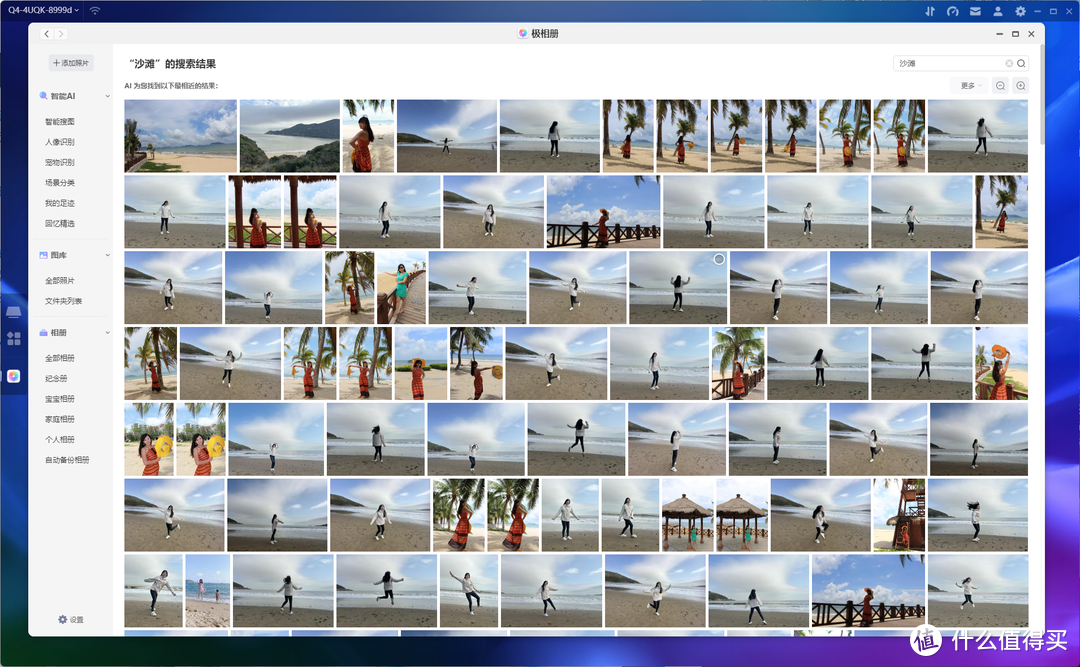The width and height of the screenshot is (1080, 667).
Task: Click the search magnifier icon in search box
Action: click(1021, 63)
